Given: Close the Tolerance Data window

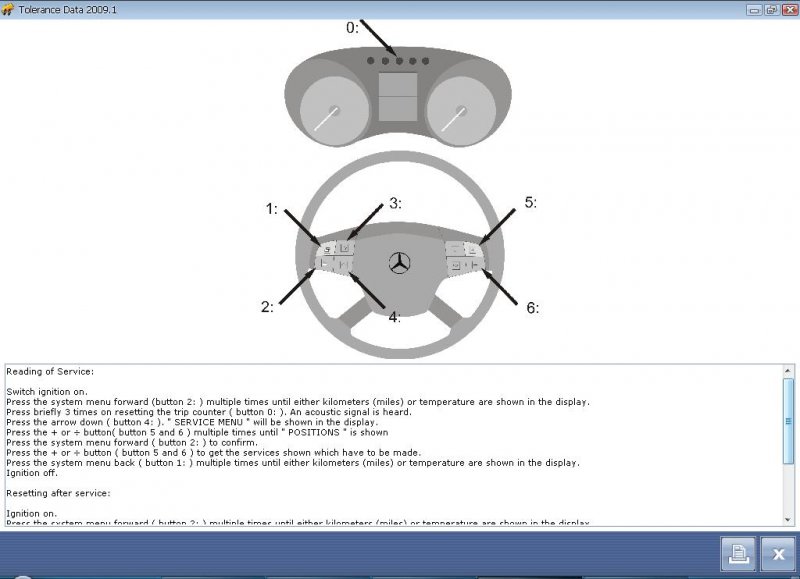Looking at the screenshot, I should (789, 10).
